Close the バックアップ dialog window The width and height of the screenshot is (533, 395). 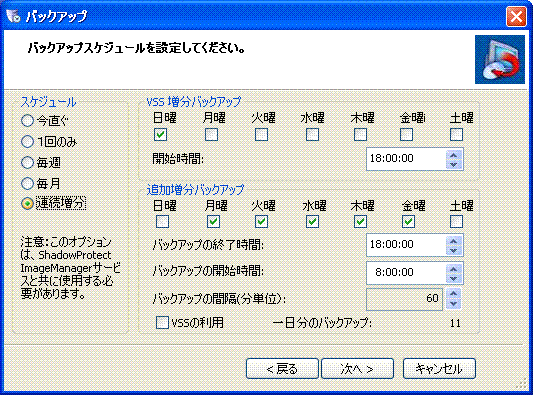(x=516, y=16)
